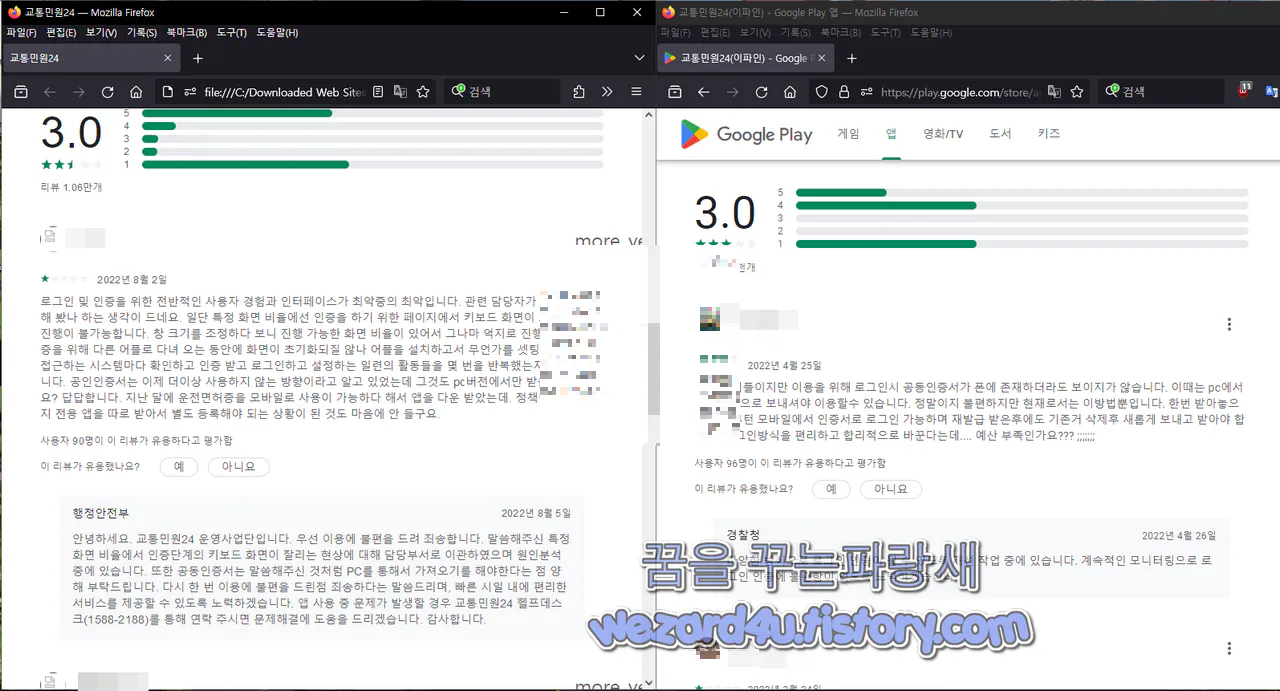This screenshot has height=691, width=1280.
Task: Open 도구(T) menu in left window
Action: pyautogui.click(x=231, y=33)
